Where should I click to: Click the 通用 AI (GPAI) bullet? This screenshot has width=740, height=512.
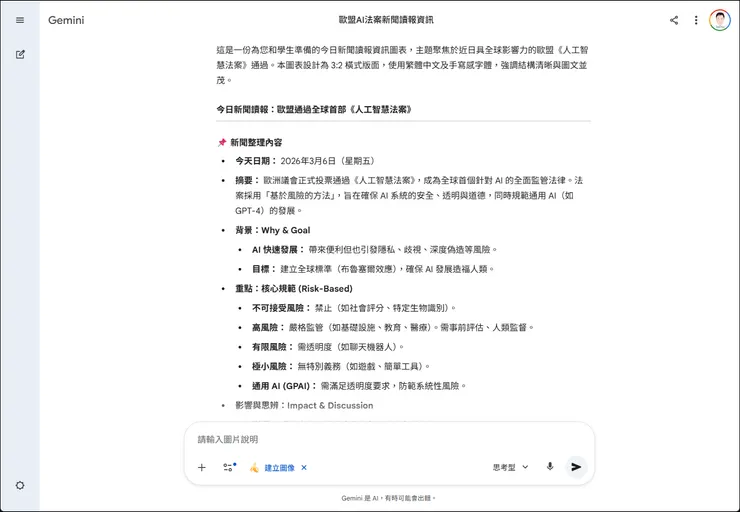[x=359, y=386]
